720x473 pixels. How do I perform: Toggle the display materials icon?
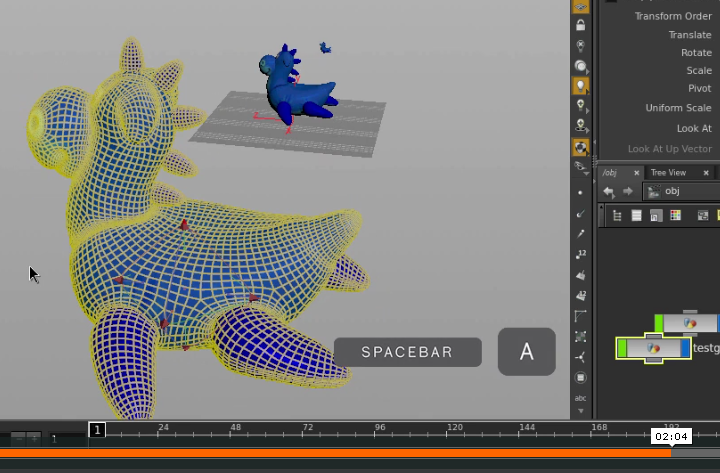click(580, 147)
